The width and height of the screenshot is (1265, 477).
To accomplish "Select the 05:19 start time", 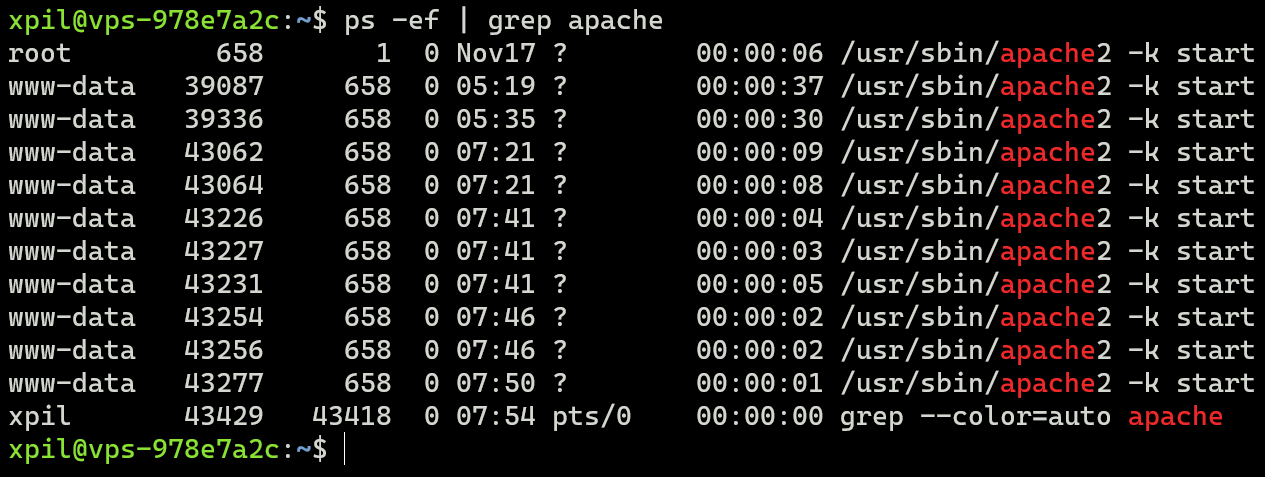I will coord(488,86).
